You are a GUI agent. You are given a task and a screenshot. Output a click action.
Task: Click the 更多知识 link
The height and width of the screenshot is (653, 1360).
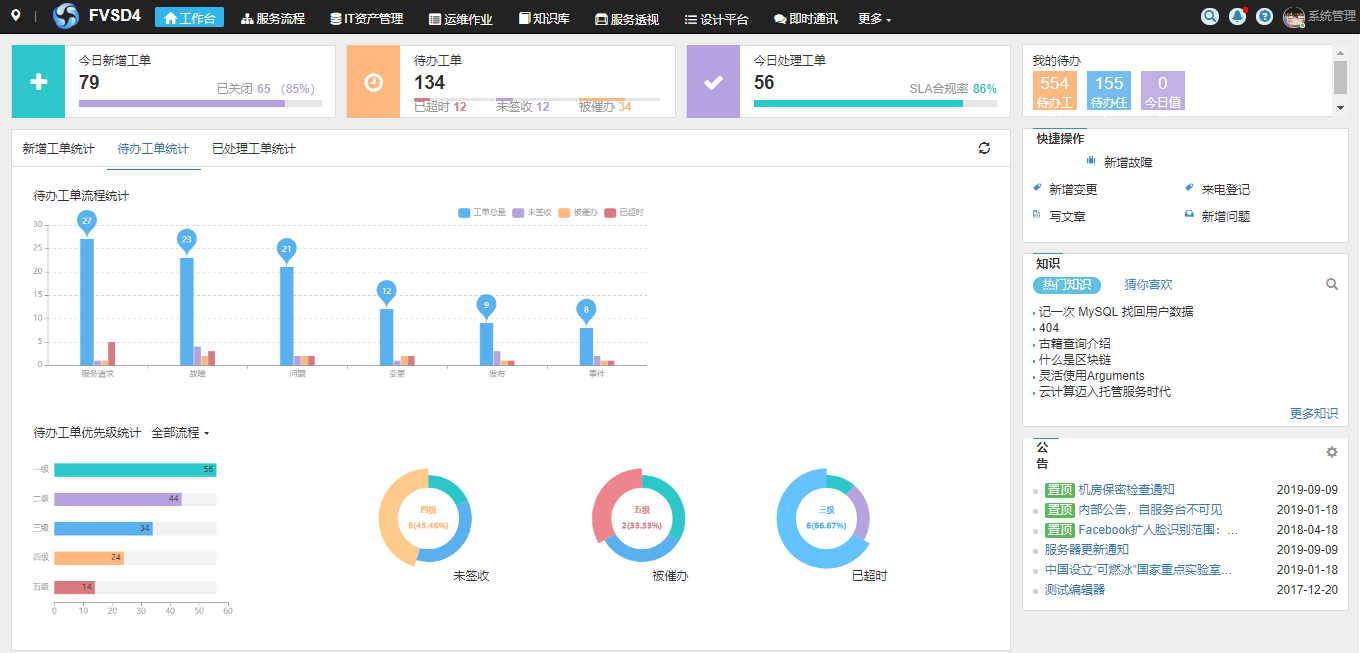pyautogui.click(x=1313, y=413)
